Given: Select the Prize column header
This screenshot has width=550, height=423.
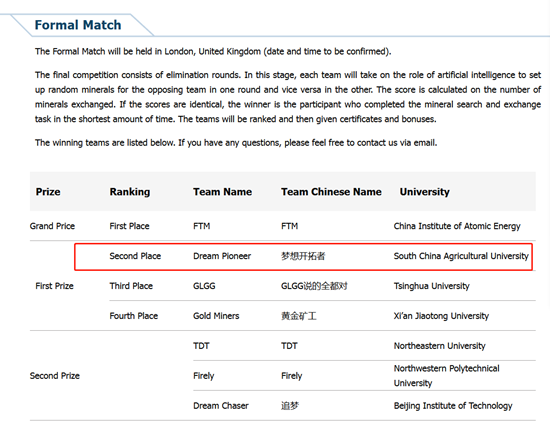Looking at the screenshot, I should [x=48, y=192].
